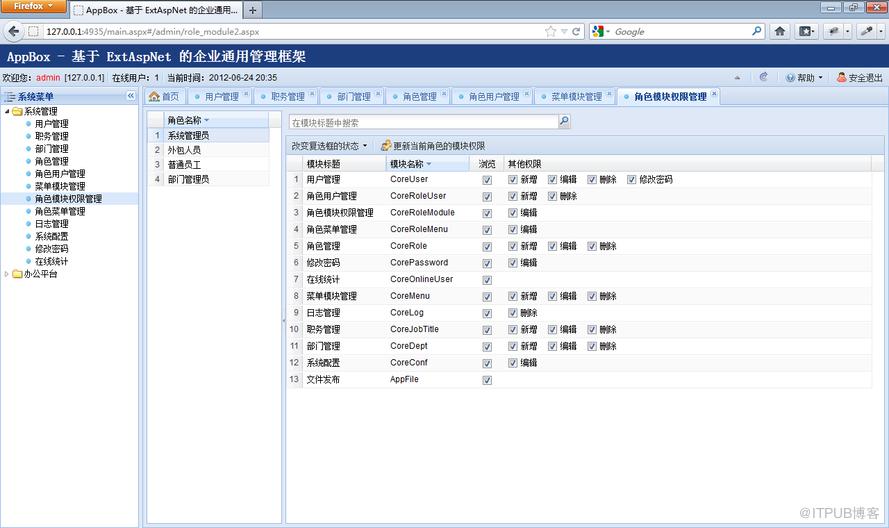Open 日志管理 in the sidebar tree
Screen dimensions: 889x528
pos(52,223)
